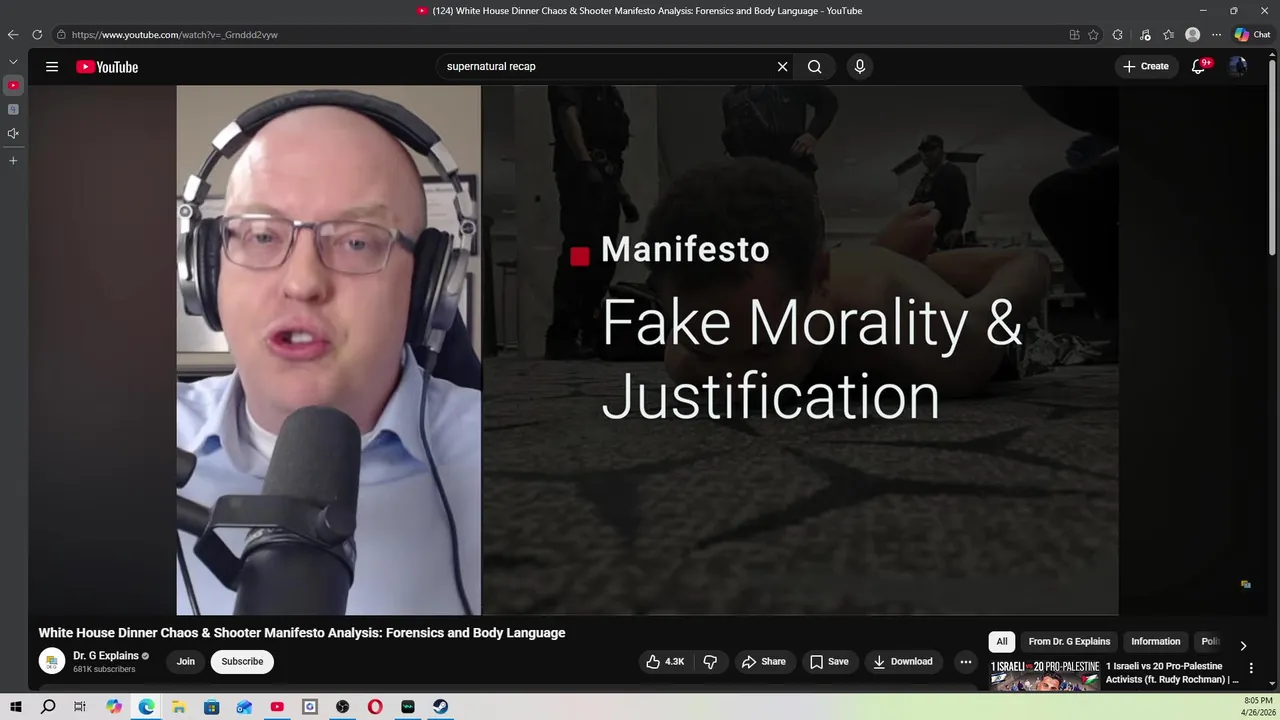Screen dimensions: 1280x720
Task: Open media control music icon
Action: (1145, 35)
